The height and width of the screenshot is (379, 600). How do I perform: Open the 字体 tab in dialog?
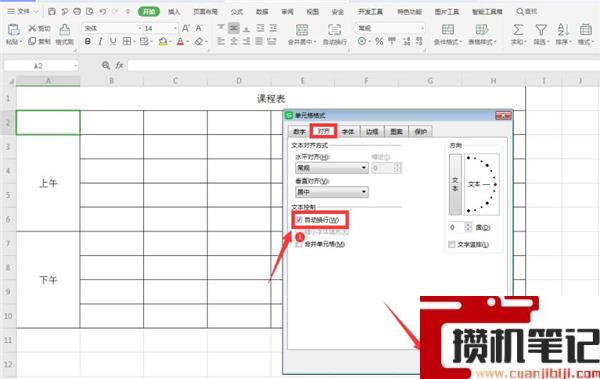[x=348, y=131]
